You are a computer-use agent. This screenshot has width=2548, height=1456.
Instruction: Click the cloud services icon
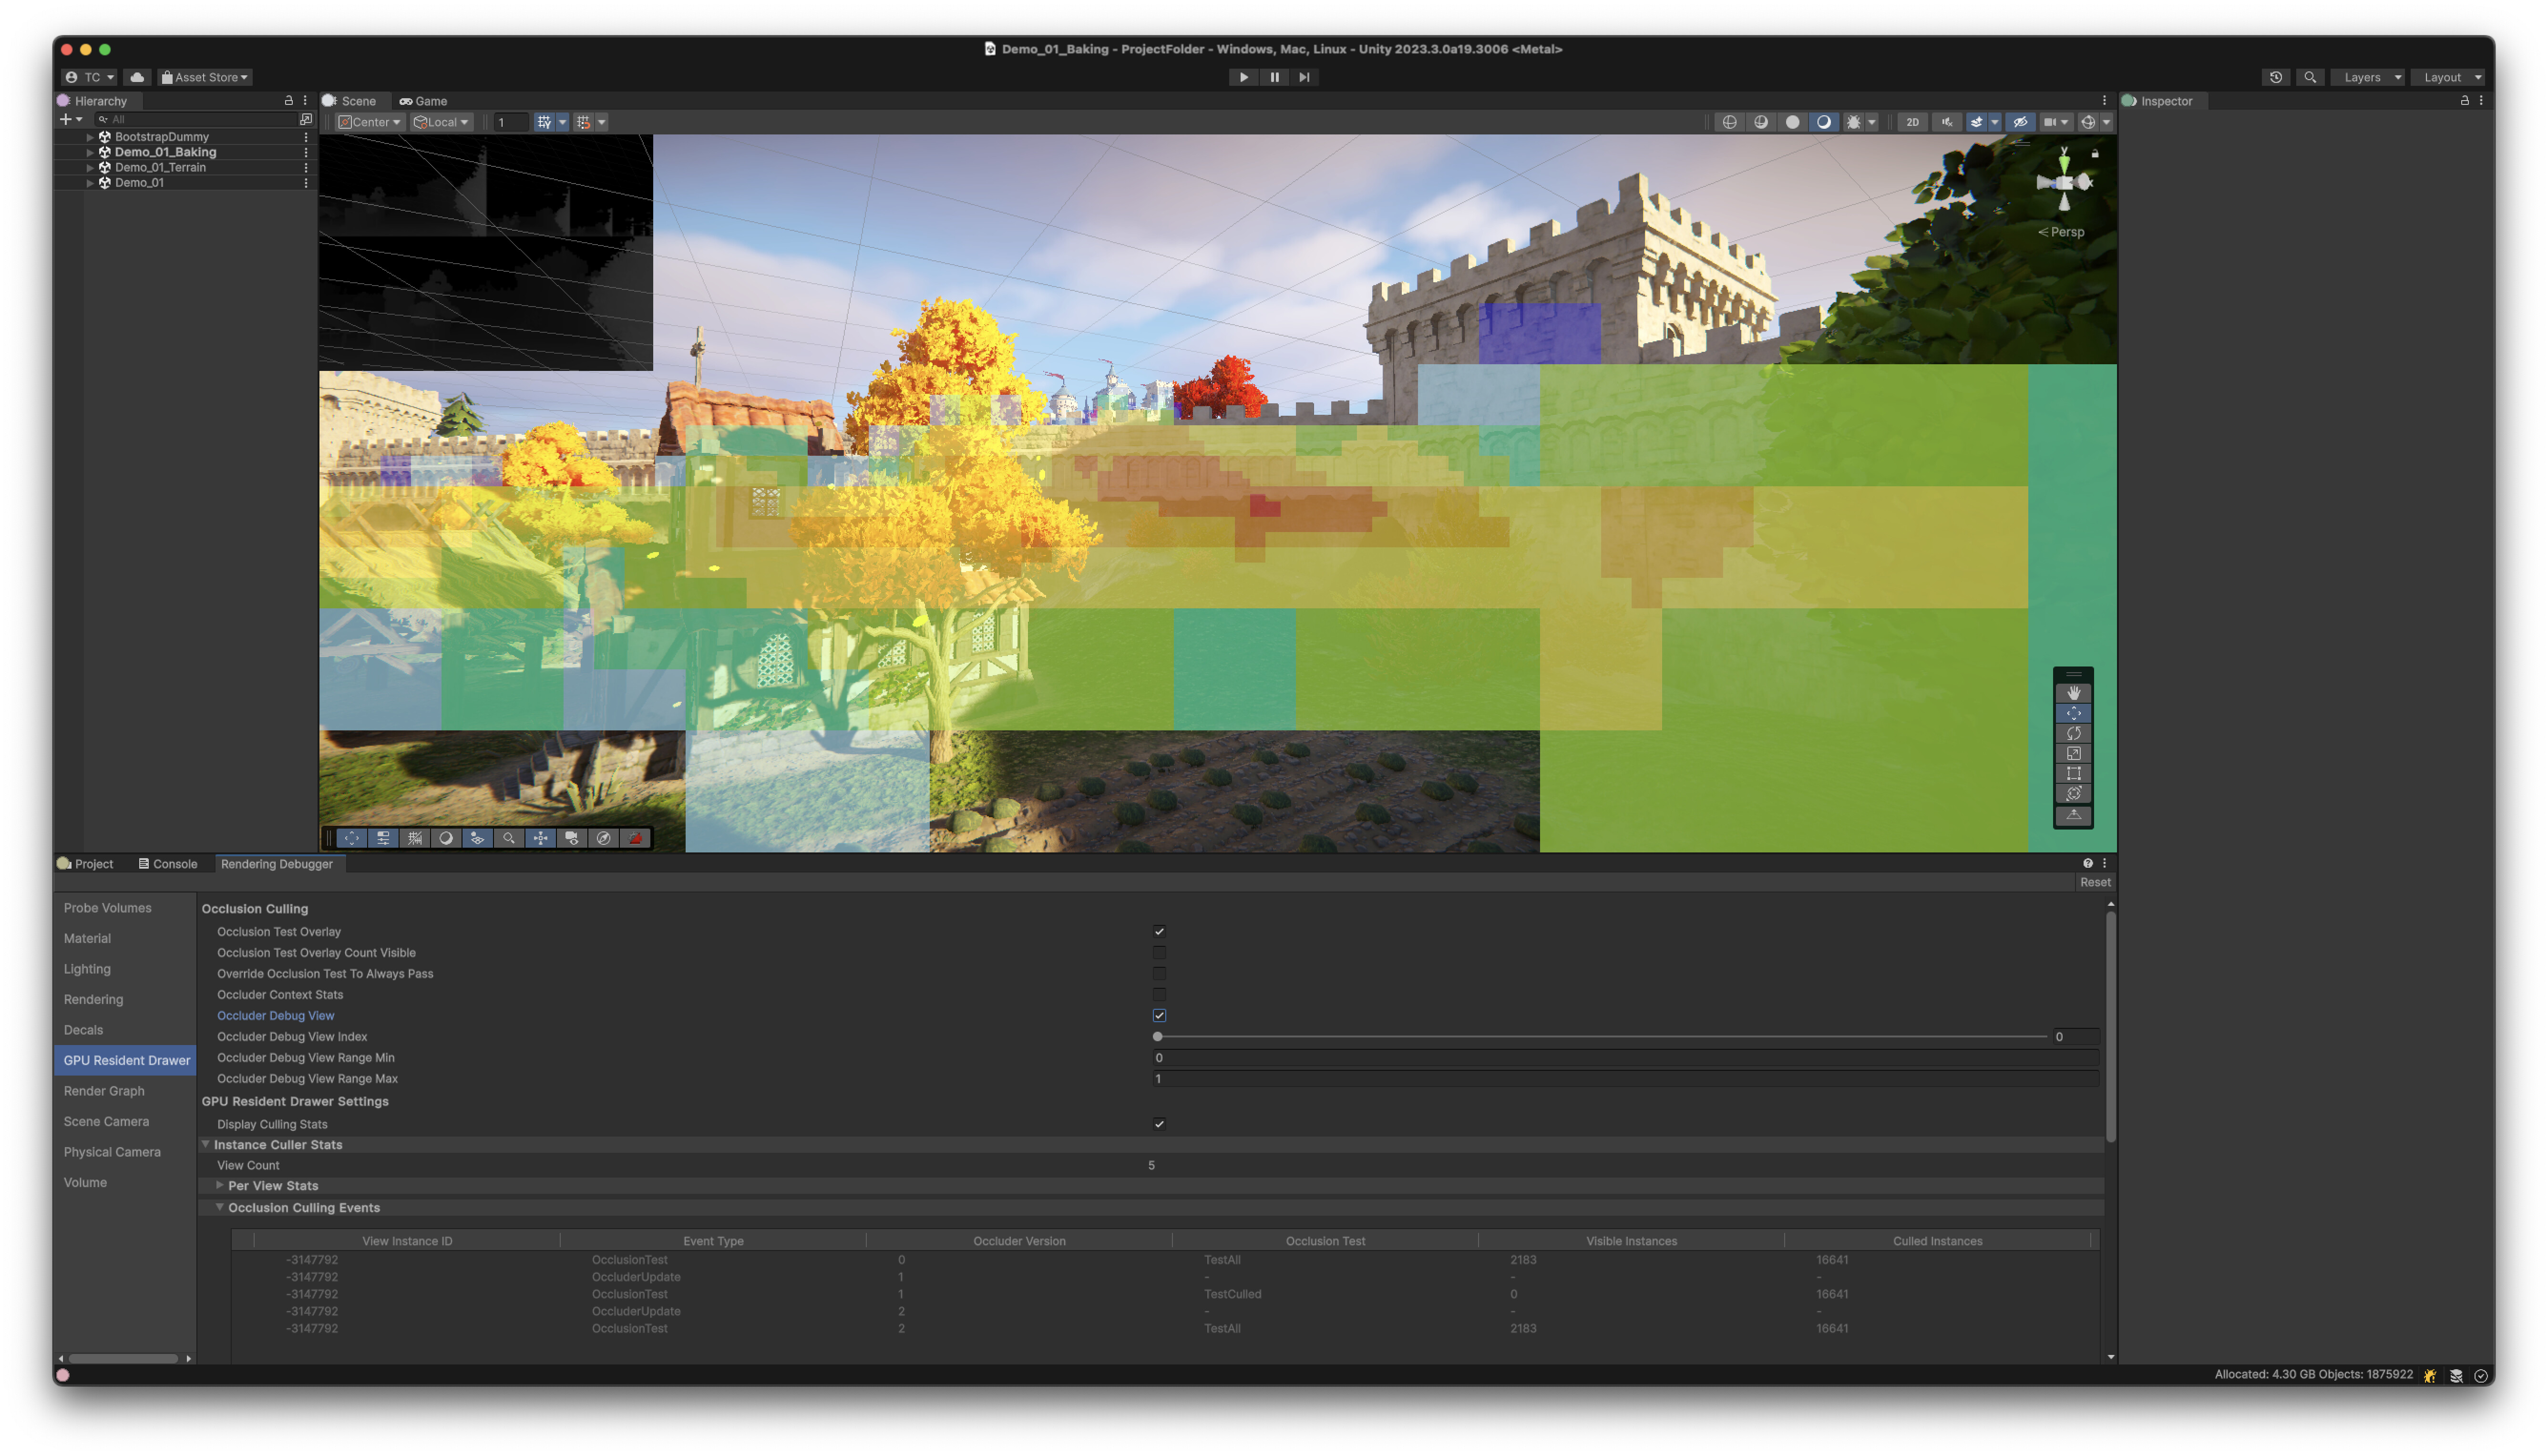137,77
